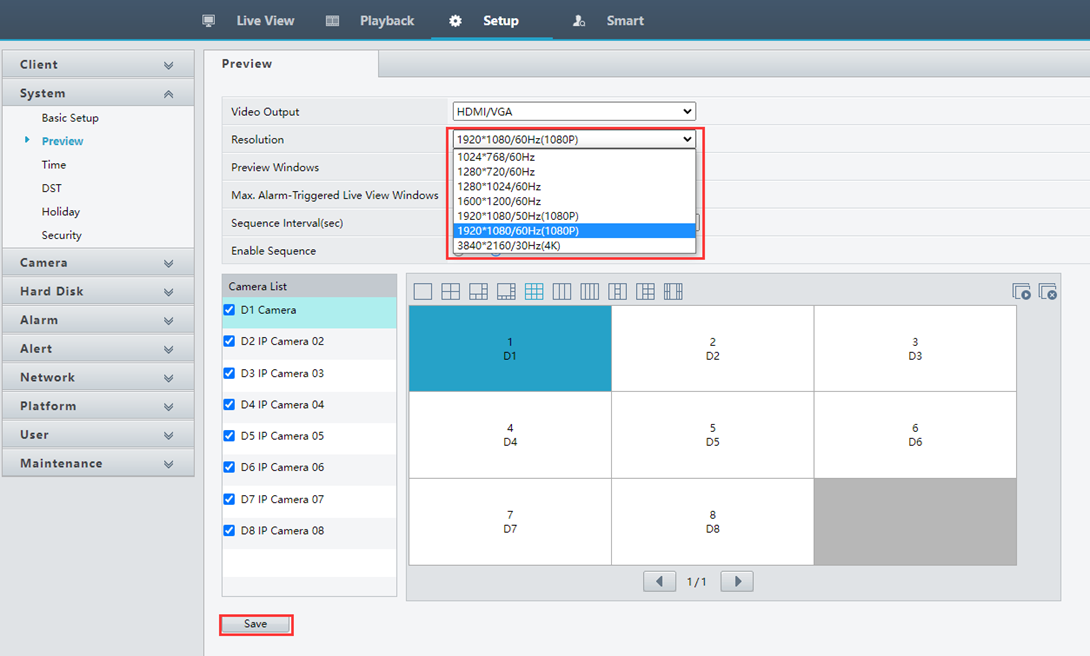This screenshot has width=1090, height=656.
Task: Click the start all preview windows icon
Action: point(1021,291)
